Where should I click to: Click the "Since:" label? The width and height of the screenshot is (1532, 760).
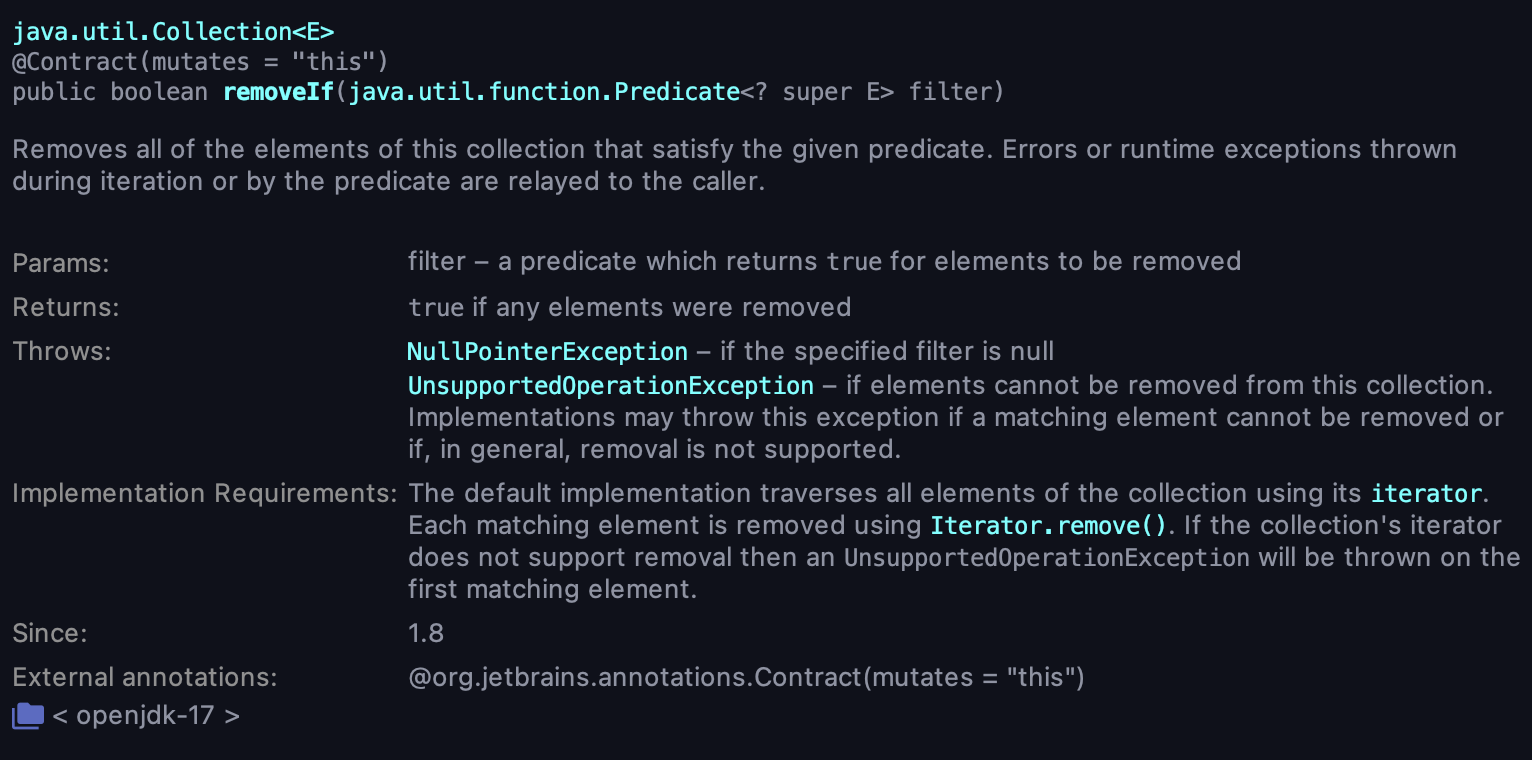50,633
